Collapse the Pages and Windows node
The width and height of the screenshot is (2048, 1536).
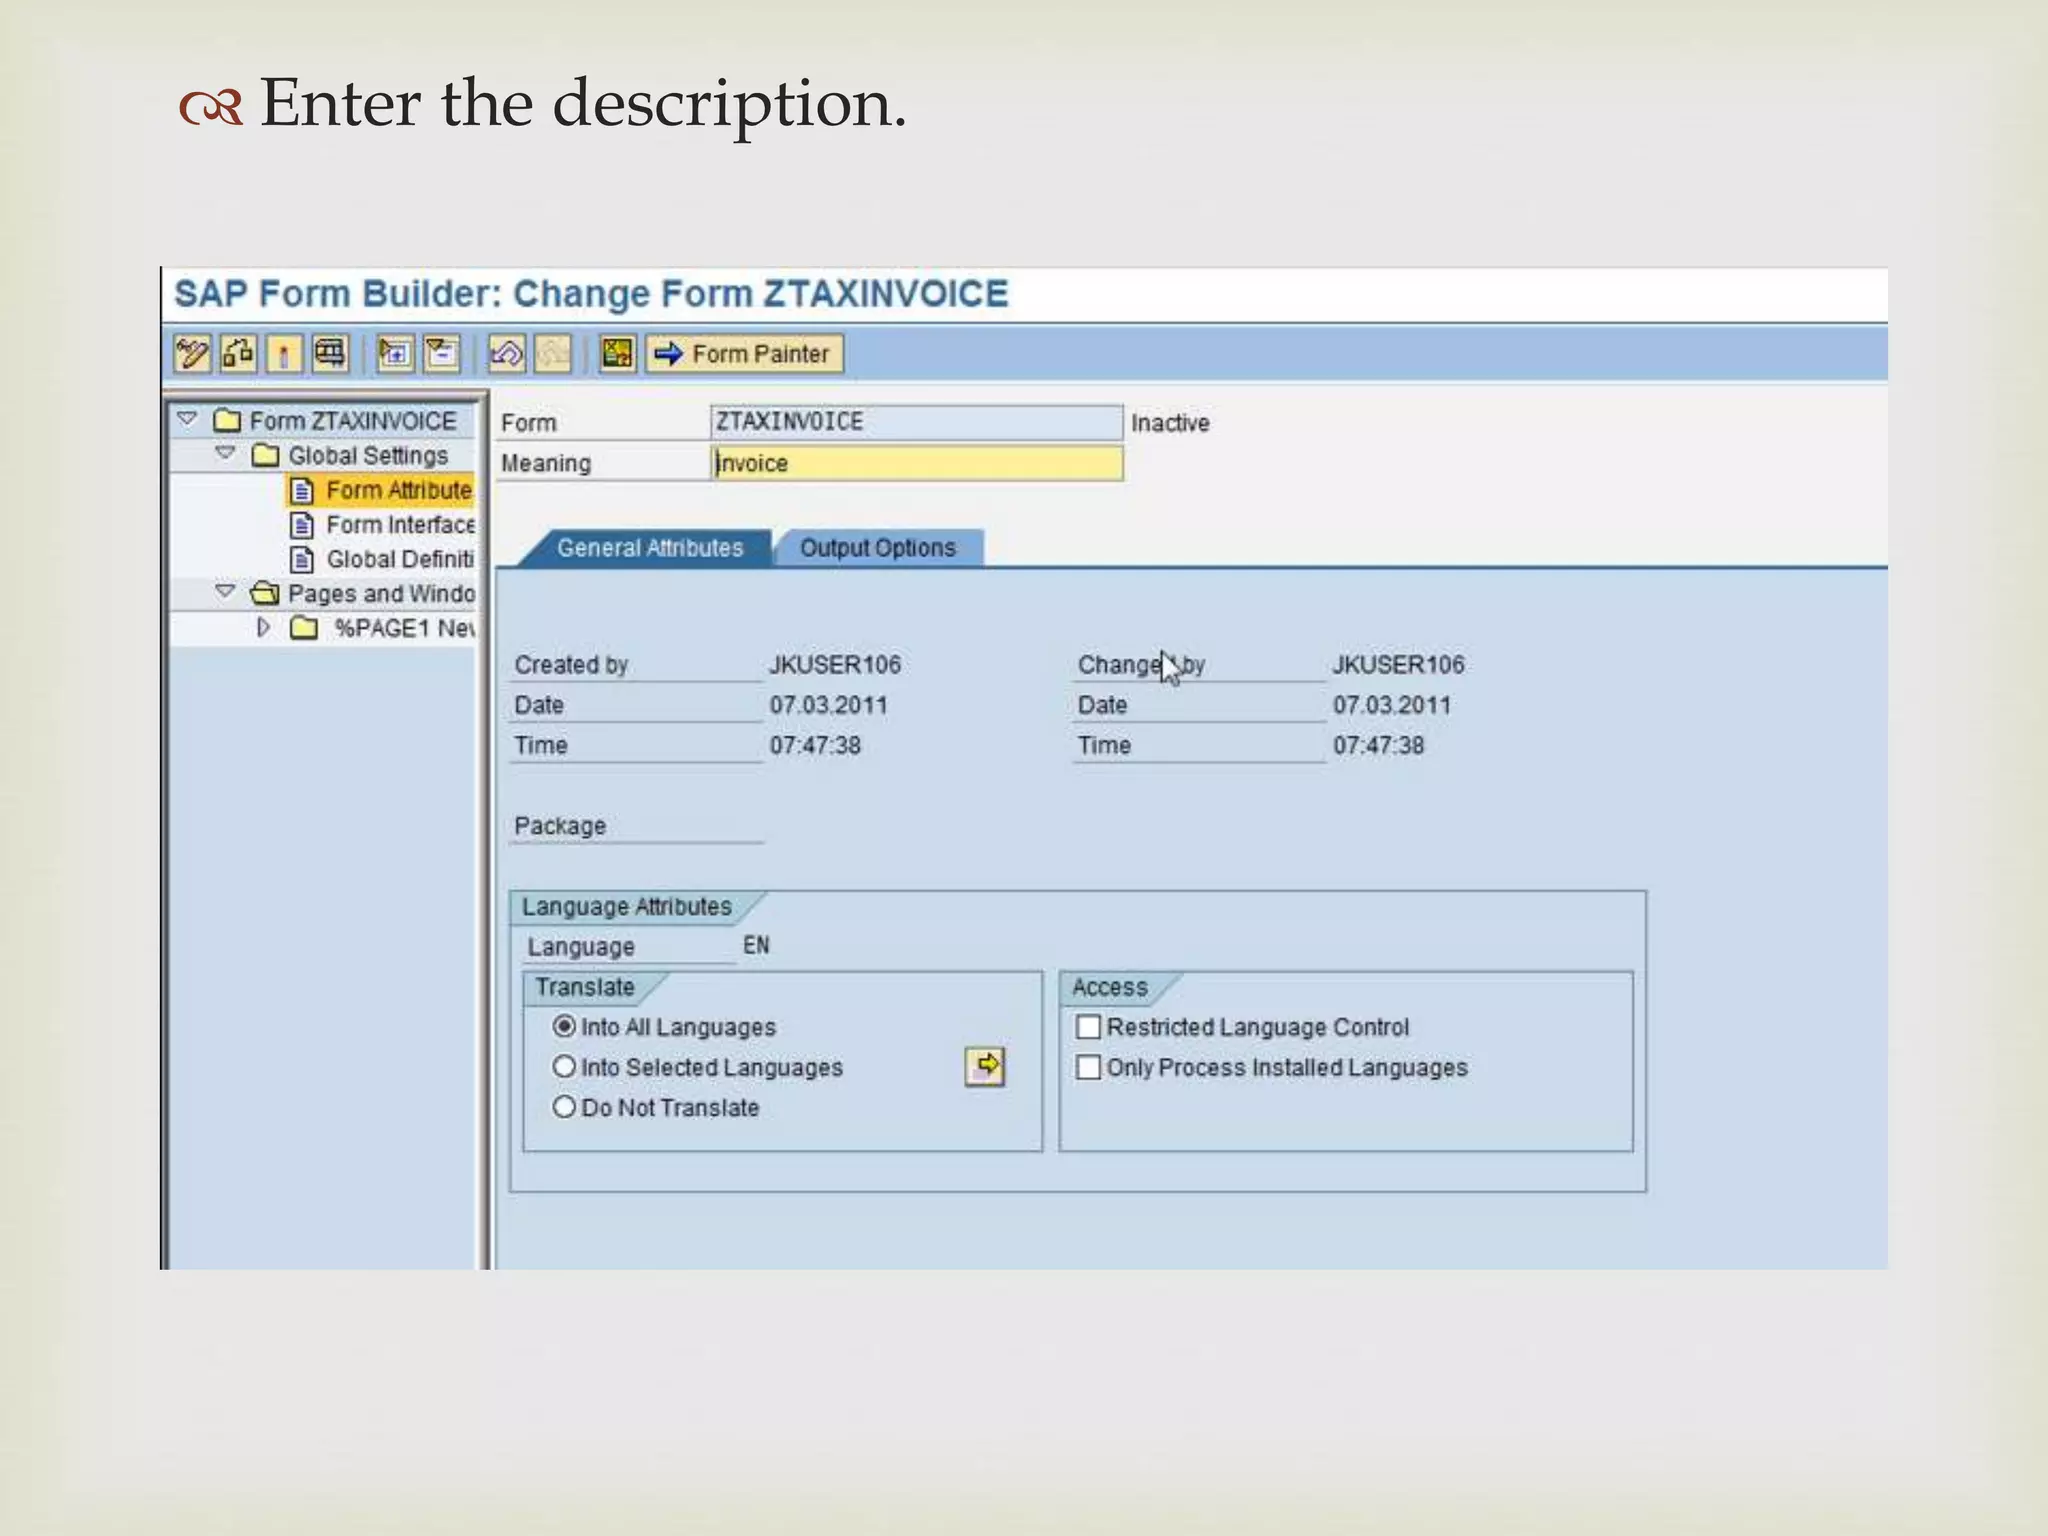pos(226,591)
